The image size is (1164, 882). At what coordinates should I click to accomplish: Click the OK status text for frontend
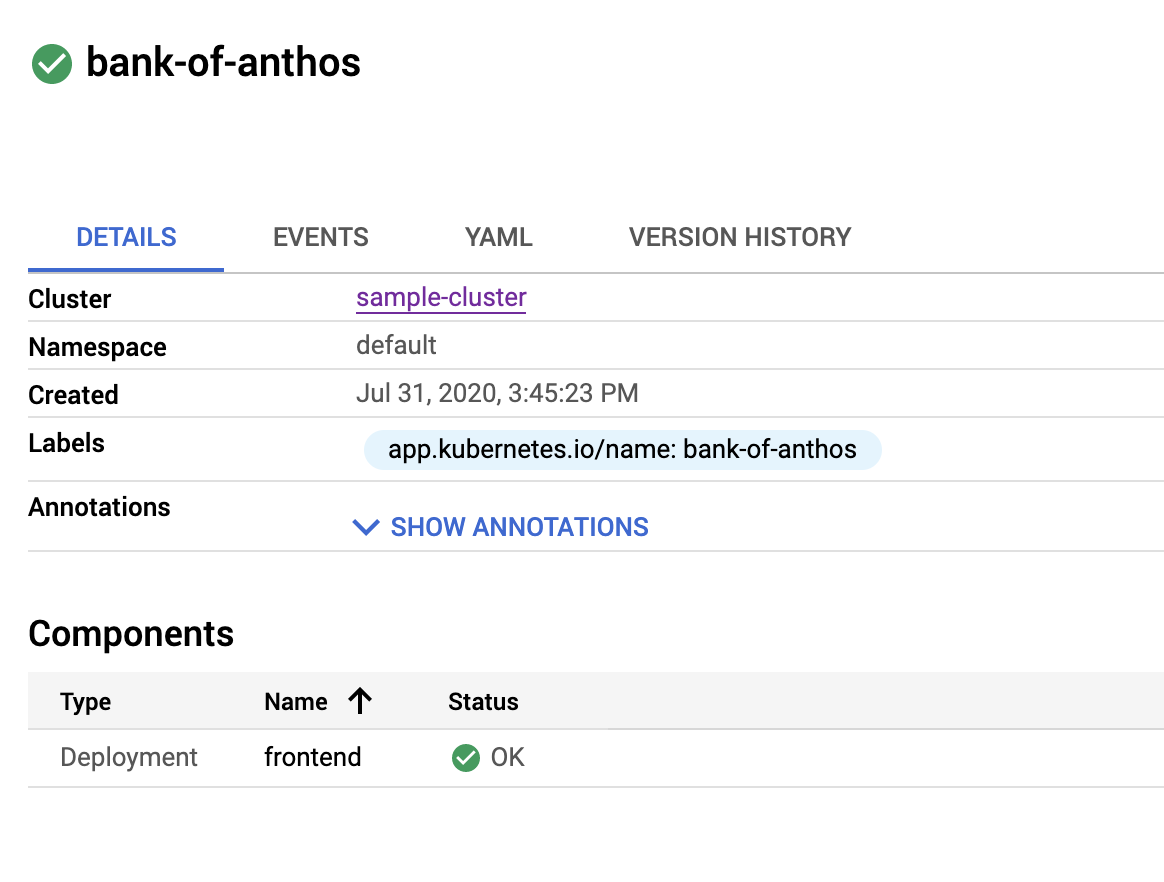pos(507,758)
